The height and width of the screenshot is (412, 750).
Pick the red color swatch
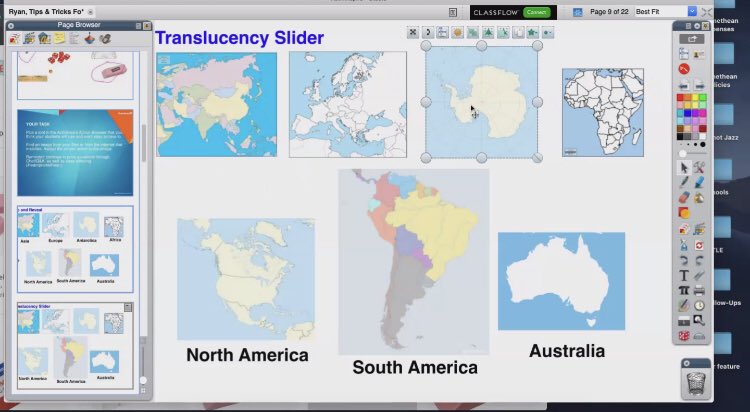680,98
